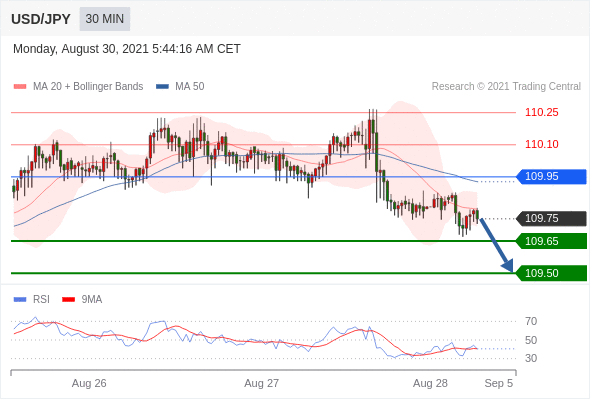The height and width of the screenshot is (400, 590).
Task: Click the green 109.65 support price tag
Action: coord(551,241)
